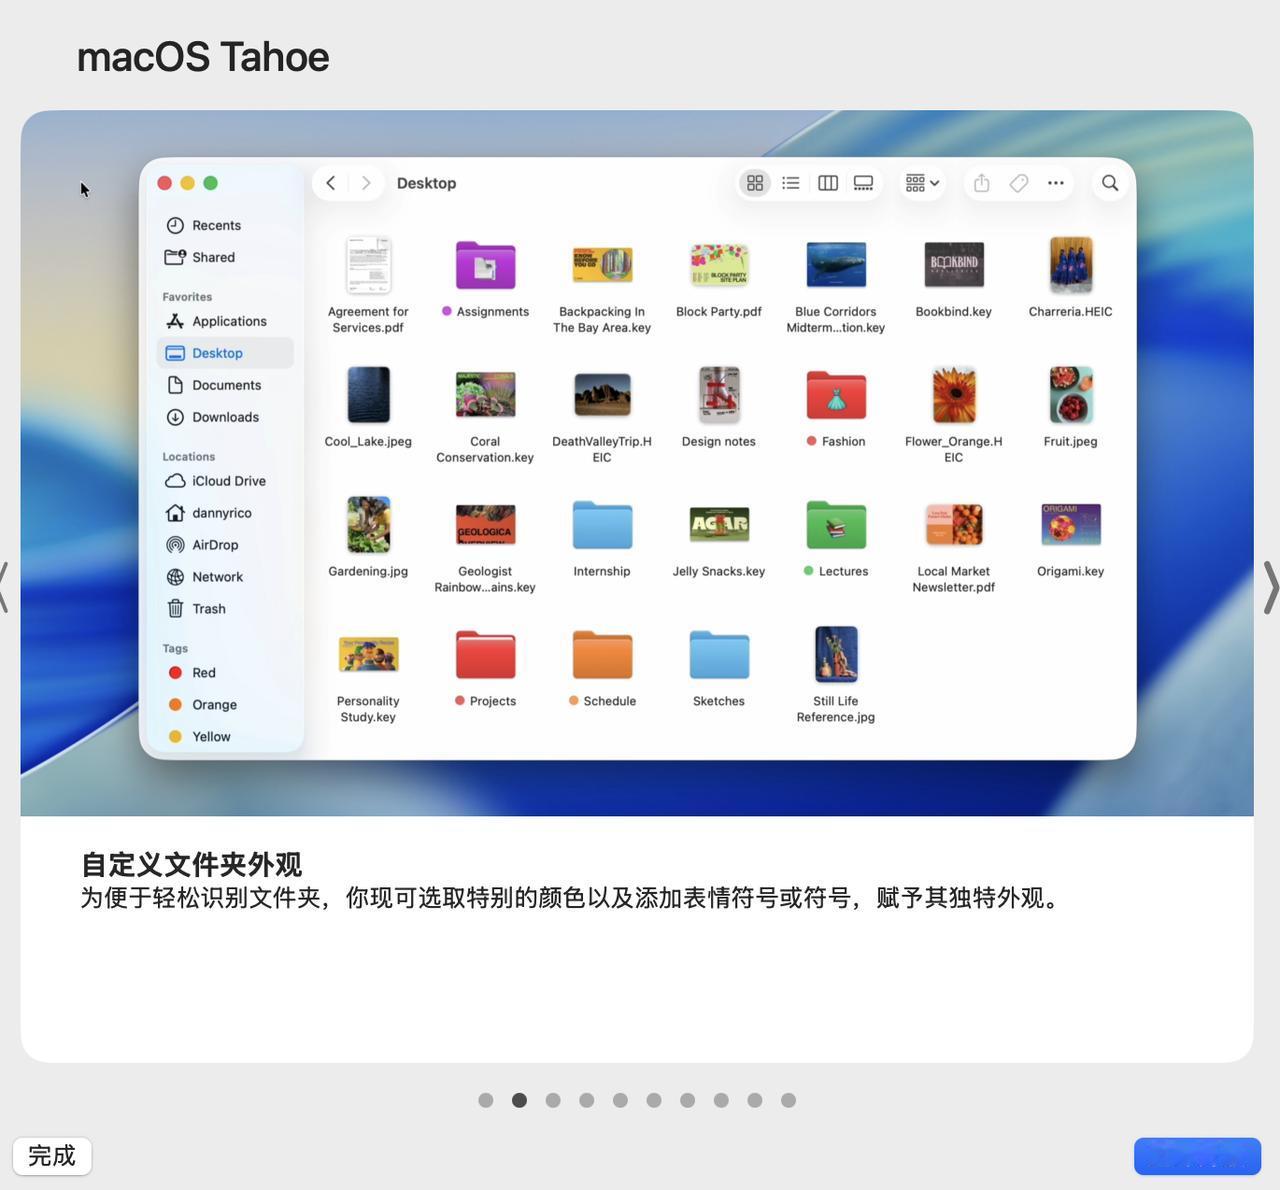Select Personality Study.key file
1280x1190 pixels.
(368, 655)
